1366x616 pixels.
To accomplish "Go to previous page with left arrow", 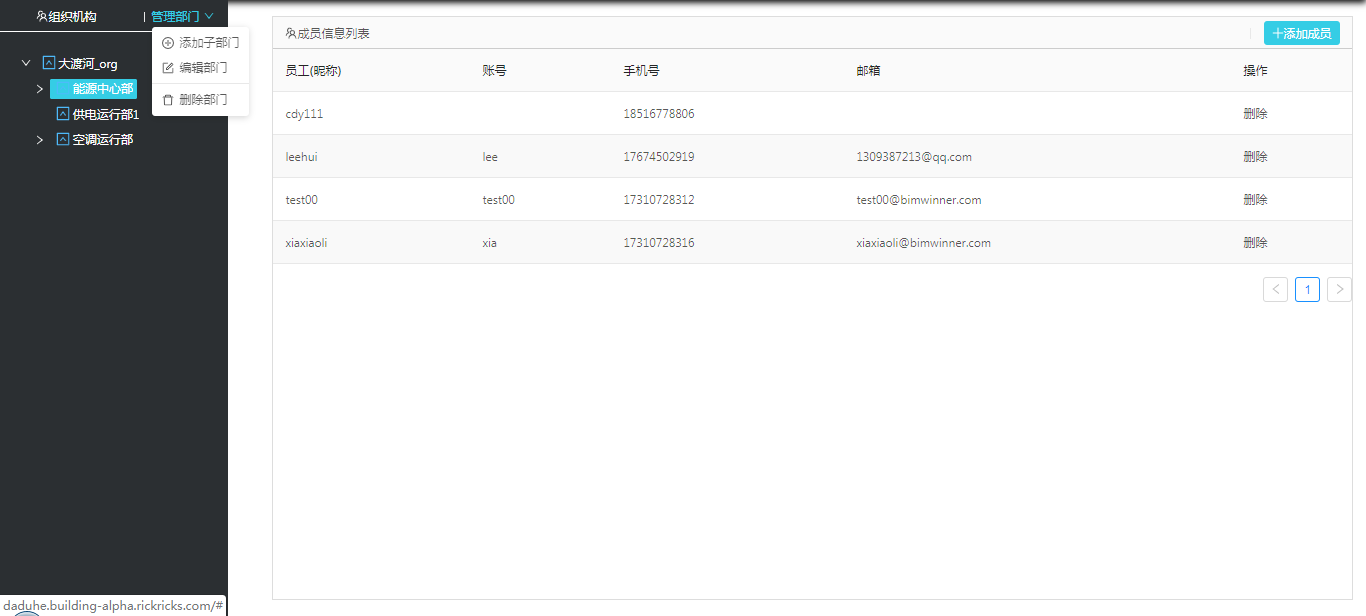I will (x=1275, y=290).
